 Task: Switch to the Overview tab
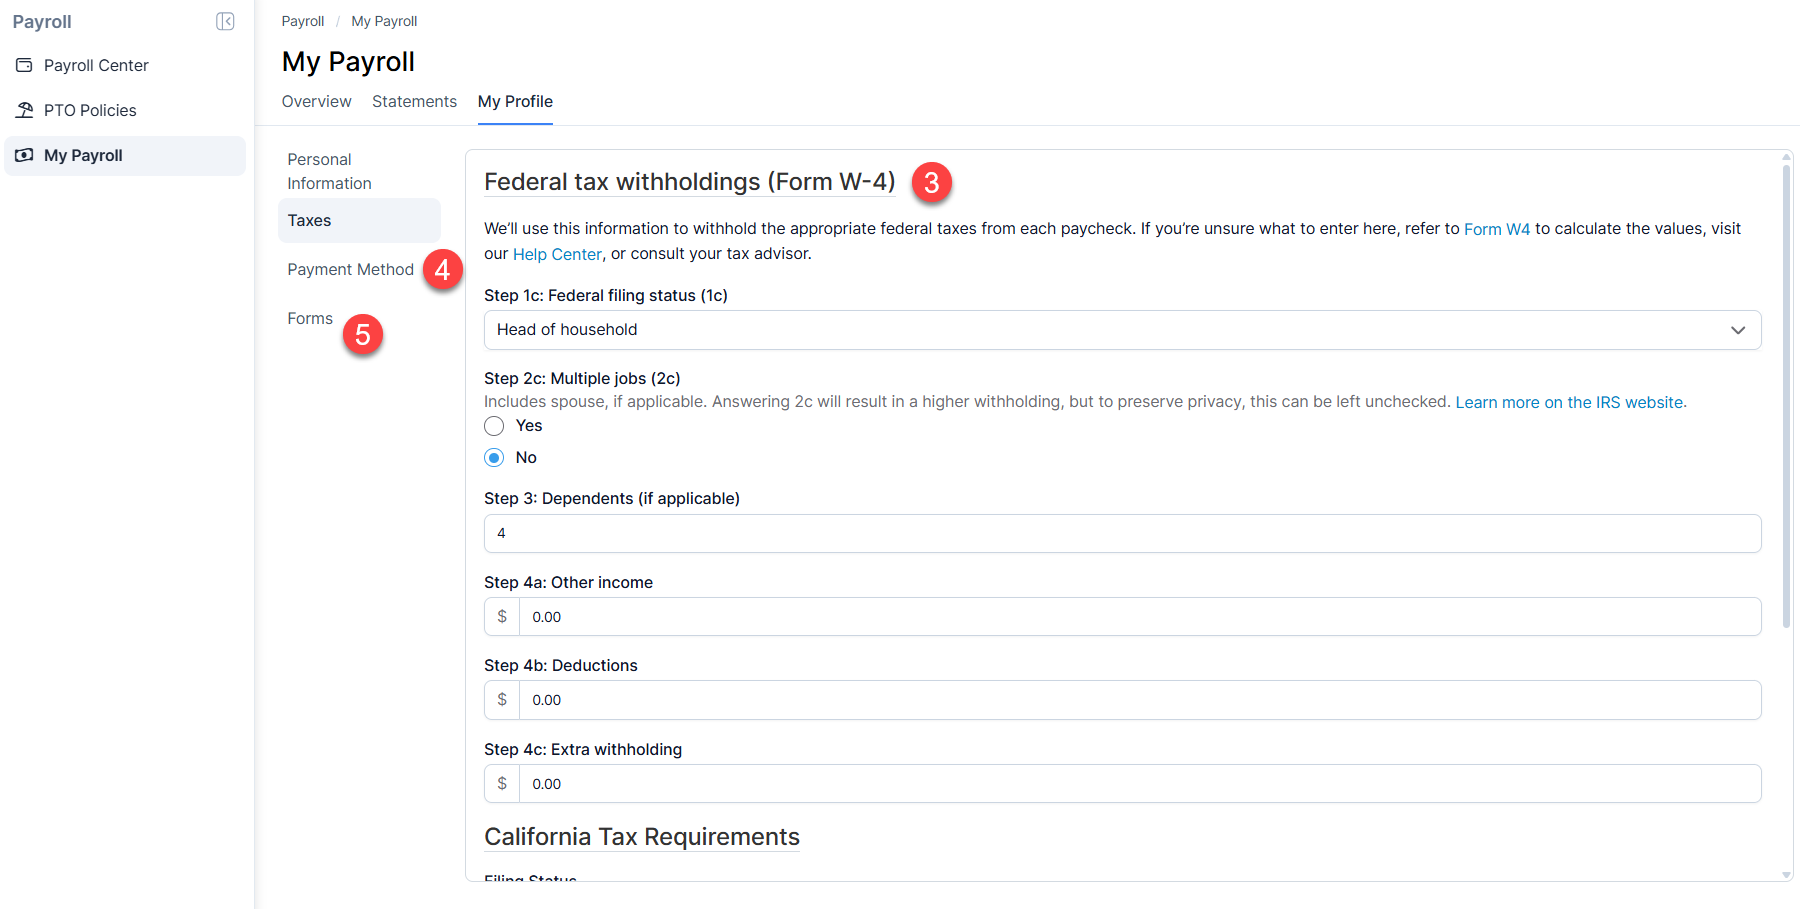tap(316, 101)
